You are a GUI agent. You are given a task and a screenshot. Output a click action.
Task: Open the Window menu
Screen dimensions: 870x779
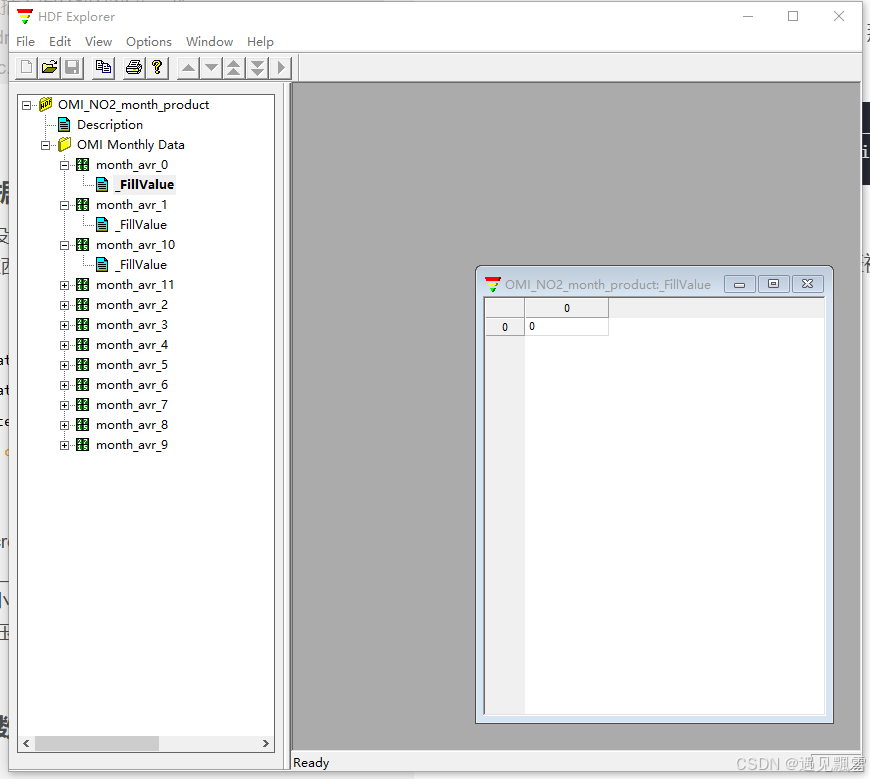[209, 42]
